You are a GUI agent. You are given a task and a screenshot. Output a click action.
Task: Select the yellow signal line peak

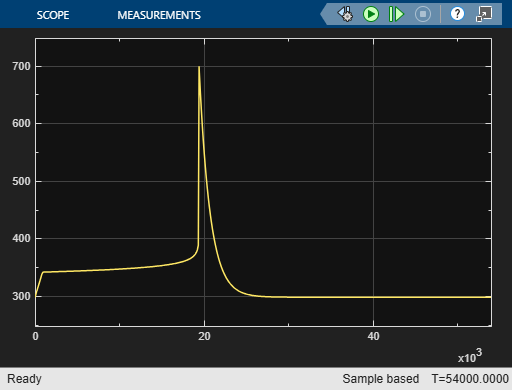pyautogui.click(x=199, y=67)
